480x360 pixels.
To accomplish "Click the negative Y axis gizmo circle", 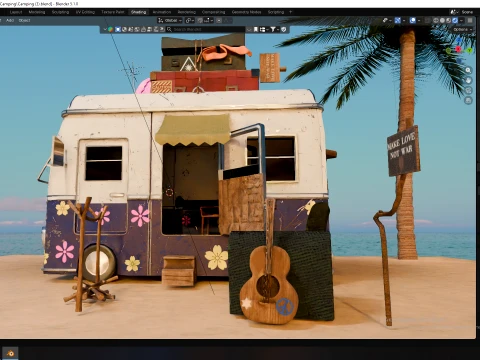I will click(449, 51).
